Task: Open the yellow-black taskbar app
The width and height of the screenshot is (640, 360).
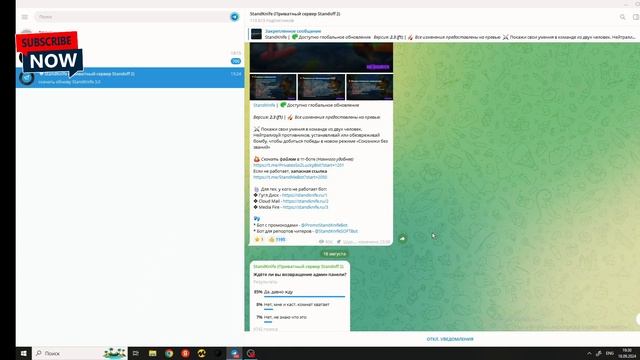Action: click(x=202, y=353)
